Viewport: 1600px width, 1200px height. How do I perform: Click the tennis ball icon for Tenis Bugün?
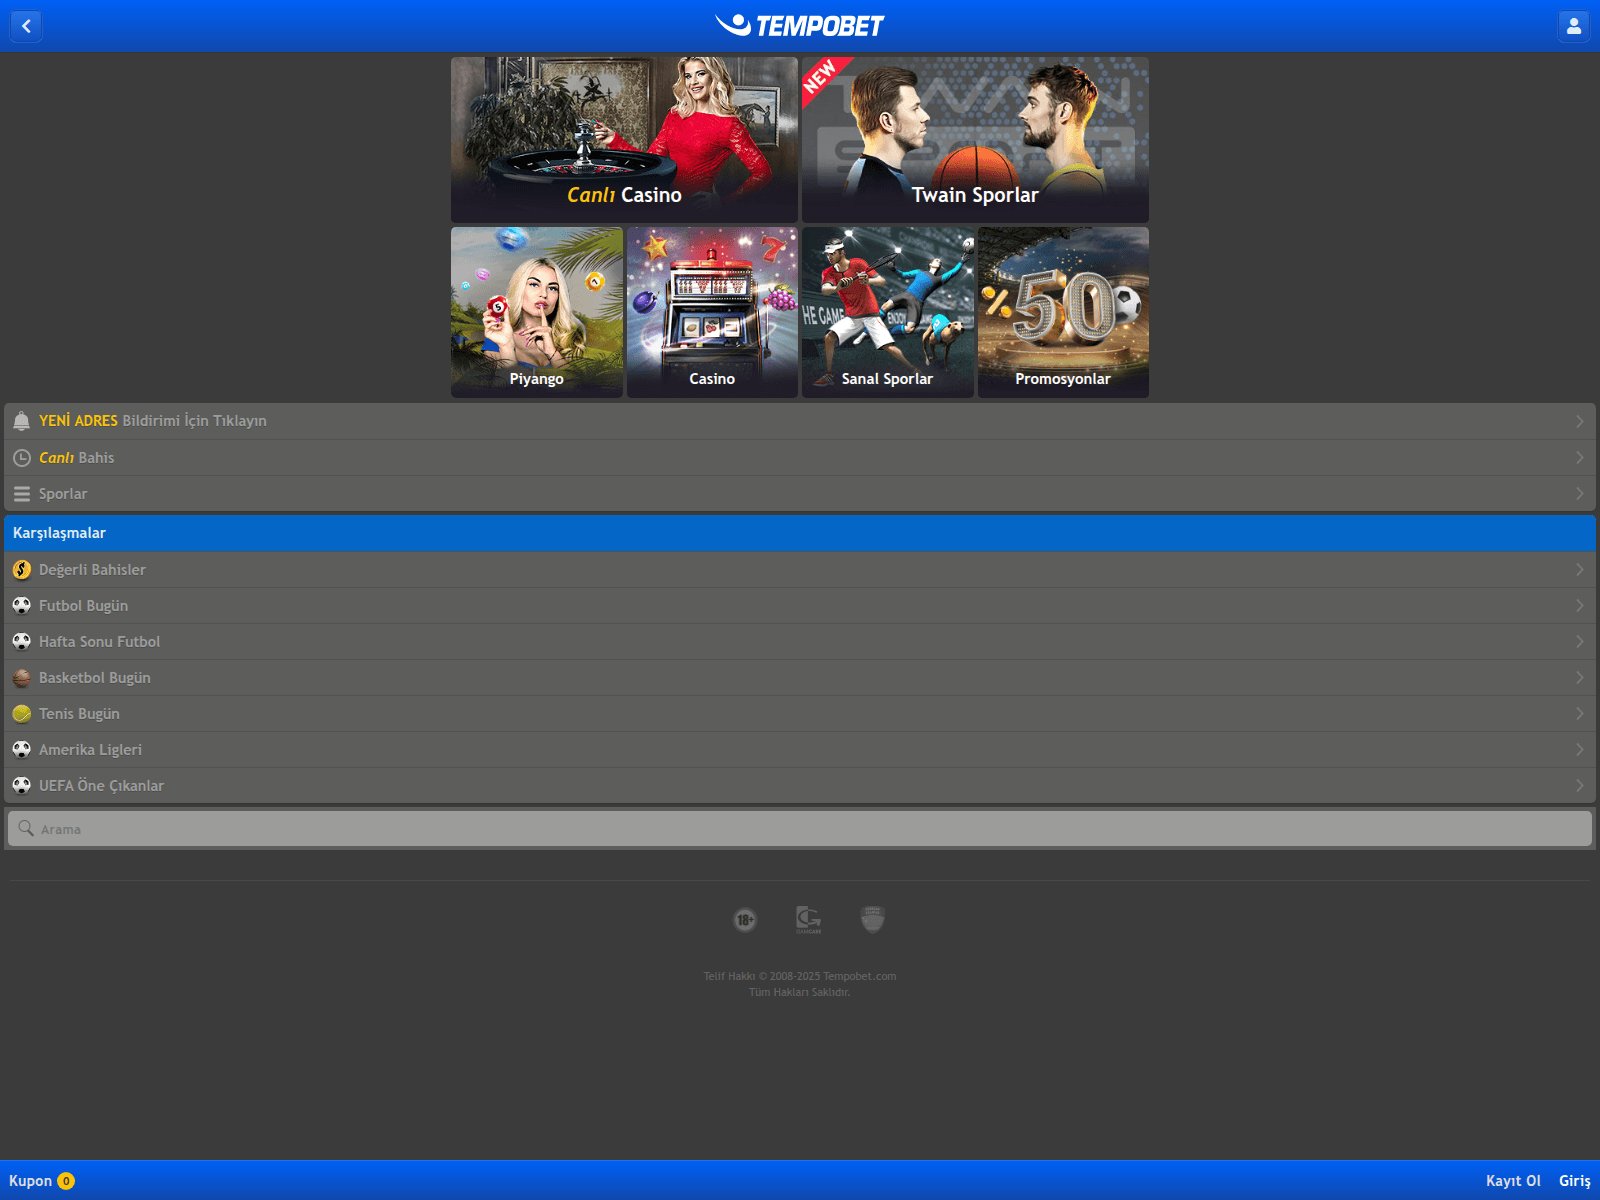point(22,714)
